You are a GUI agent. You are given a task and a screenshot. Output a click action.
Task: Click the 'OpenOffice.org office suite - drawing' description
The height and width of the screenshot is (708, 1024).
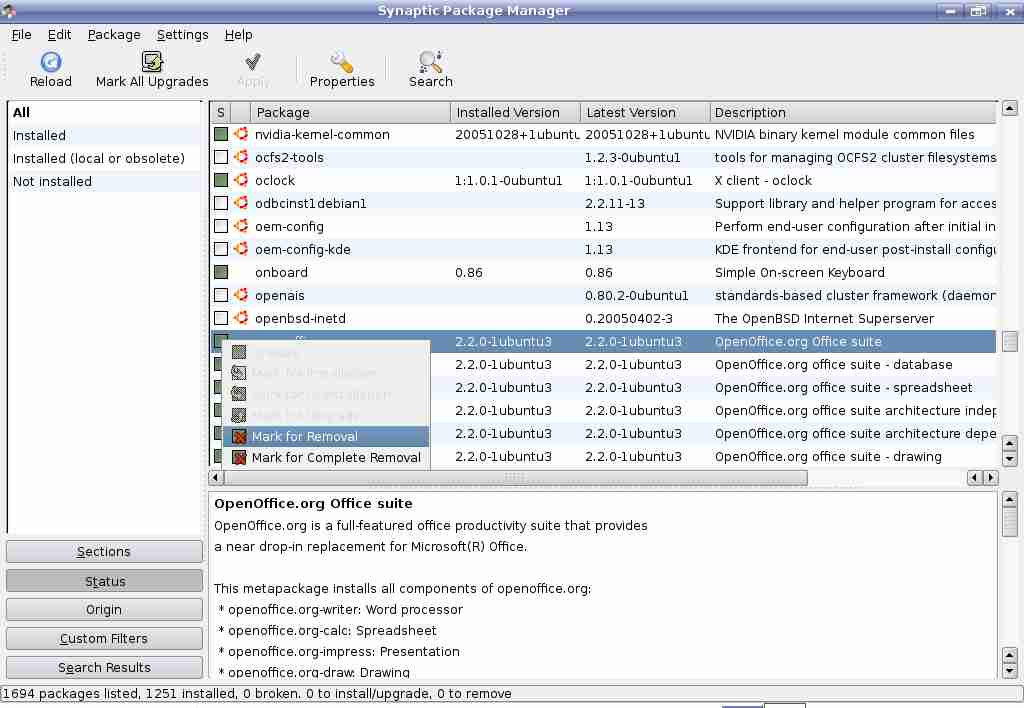click(x=828, y=457)
